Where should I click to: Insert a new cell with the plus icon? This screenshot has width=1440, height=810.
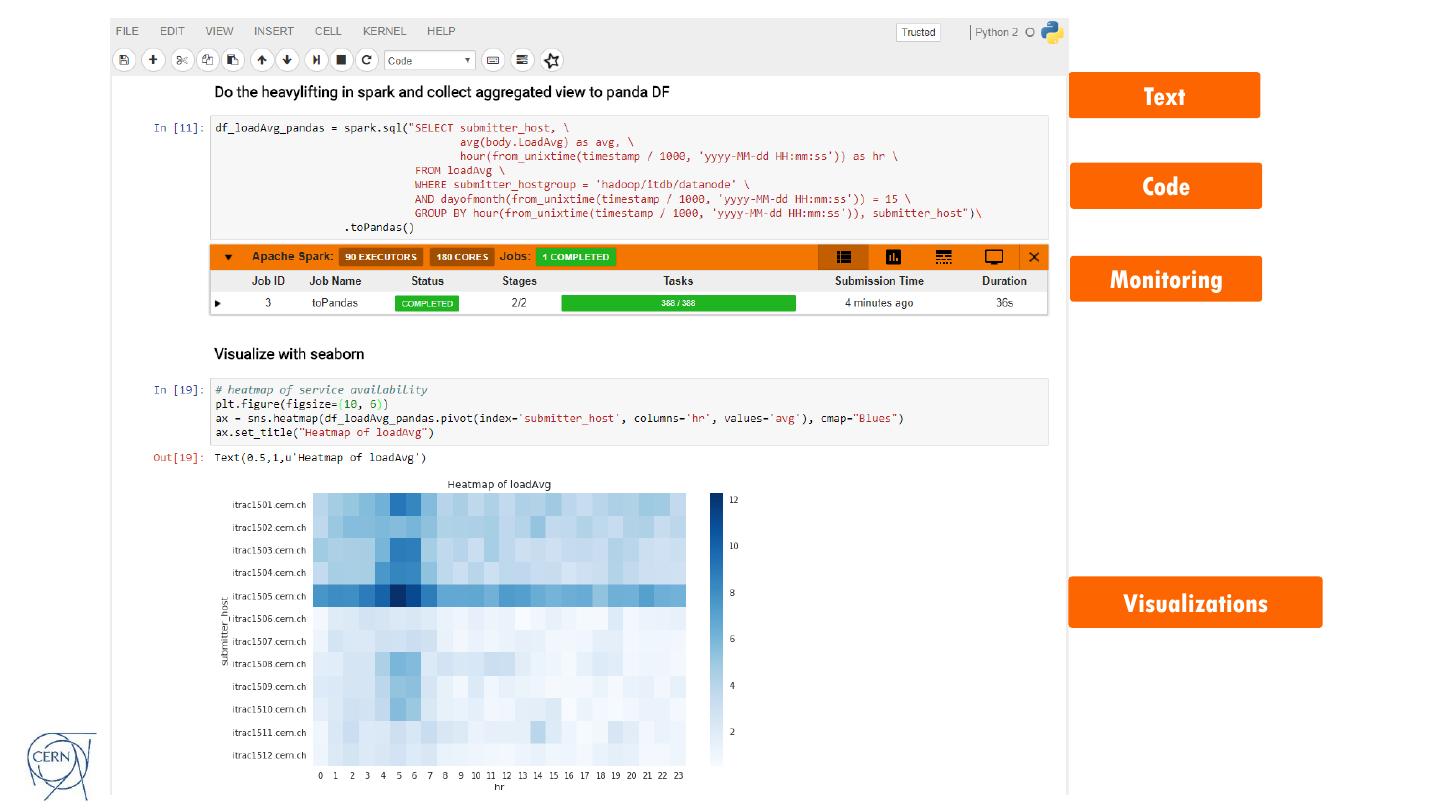pos(153,60)
